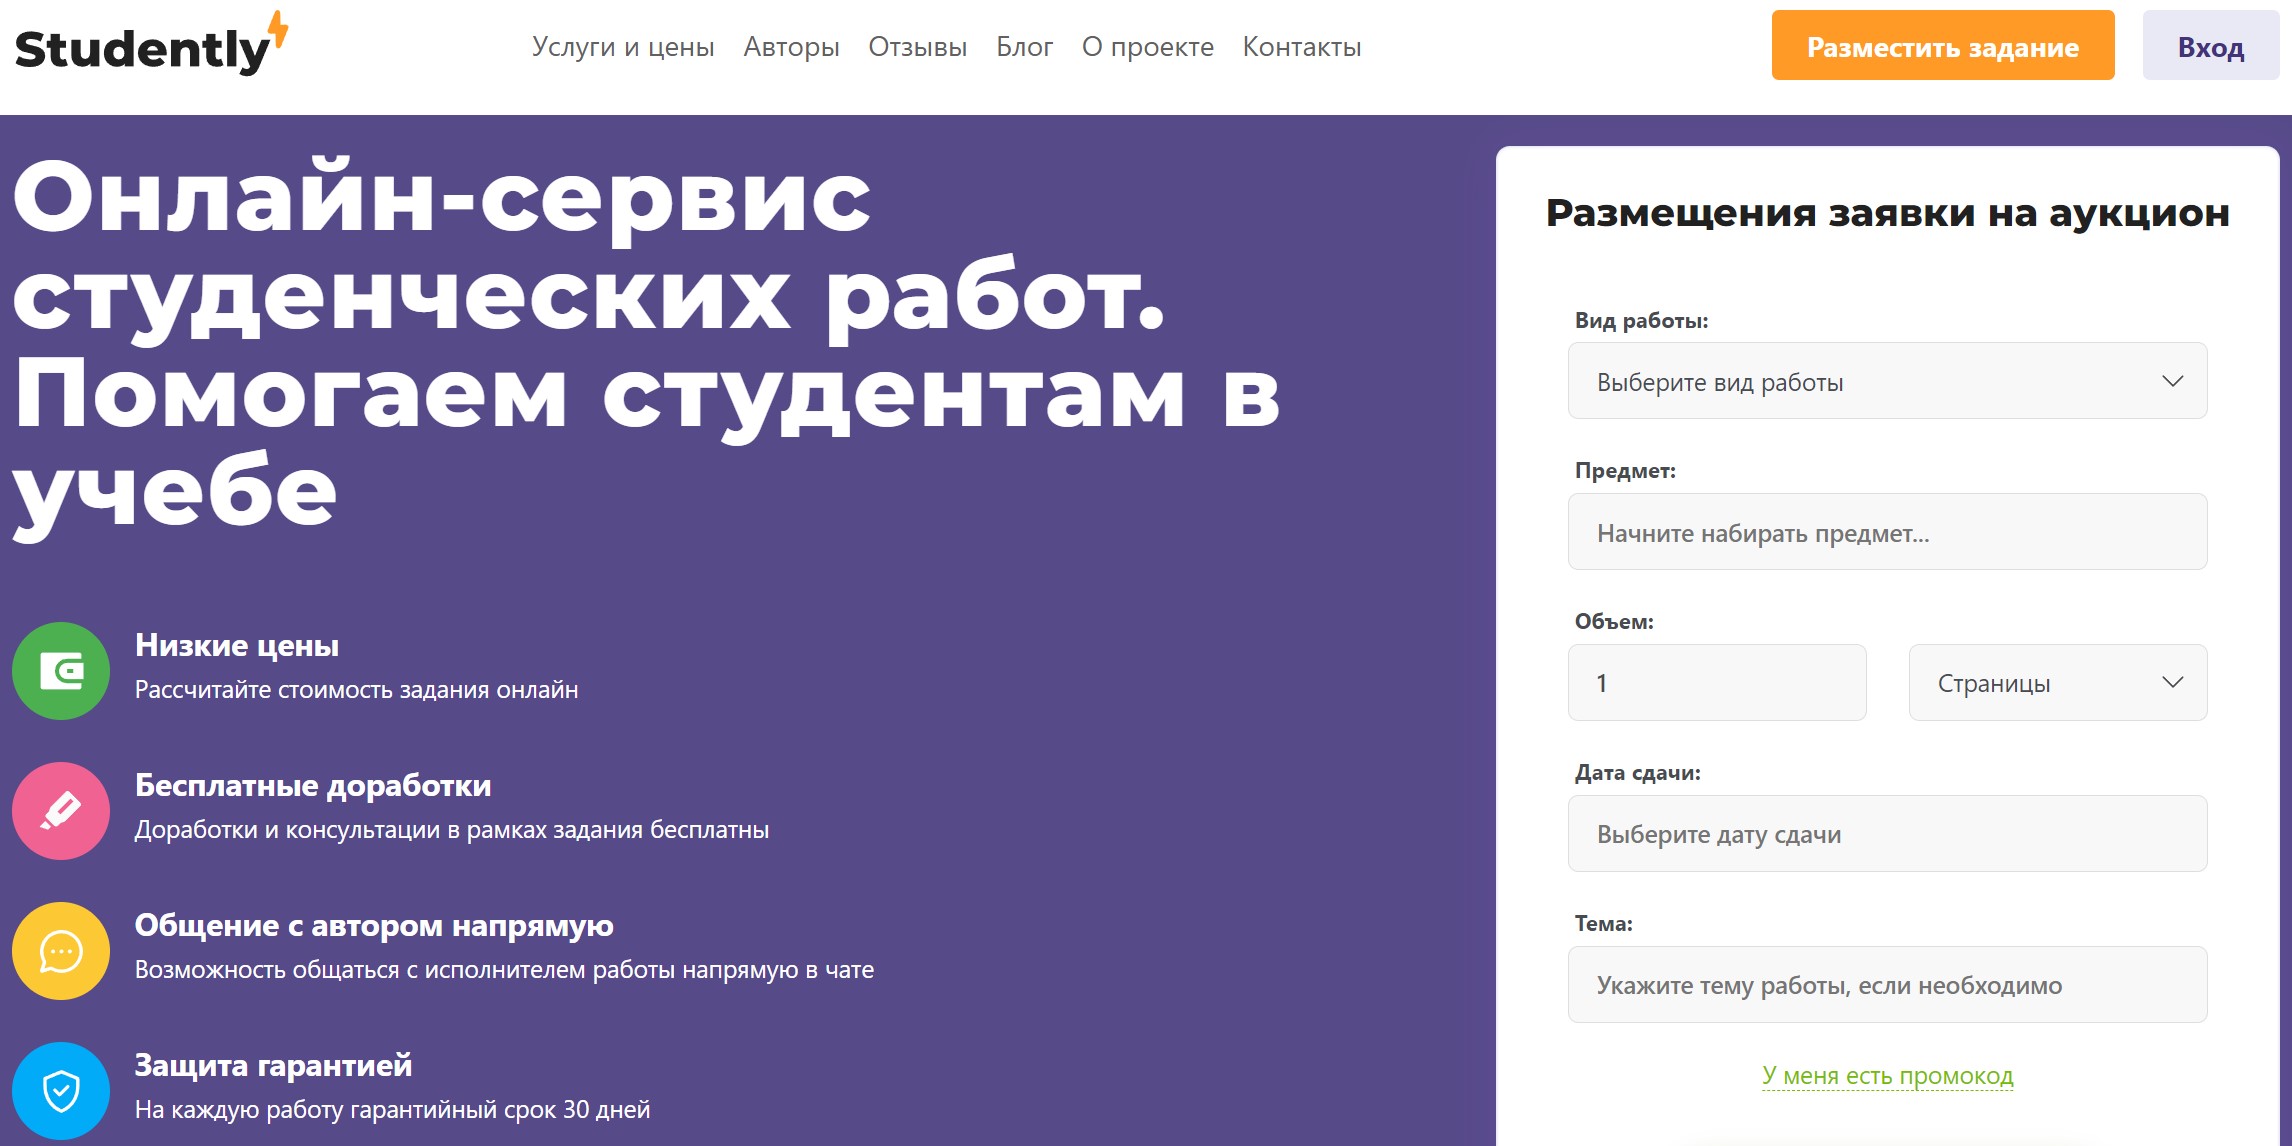Select 'Контакты' in top navigation

pos(1301,47)
